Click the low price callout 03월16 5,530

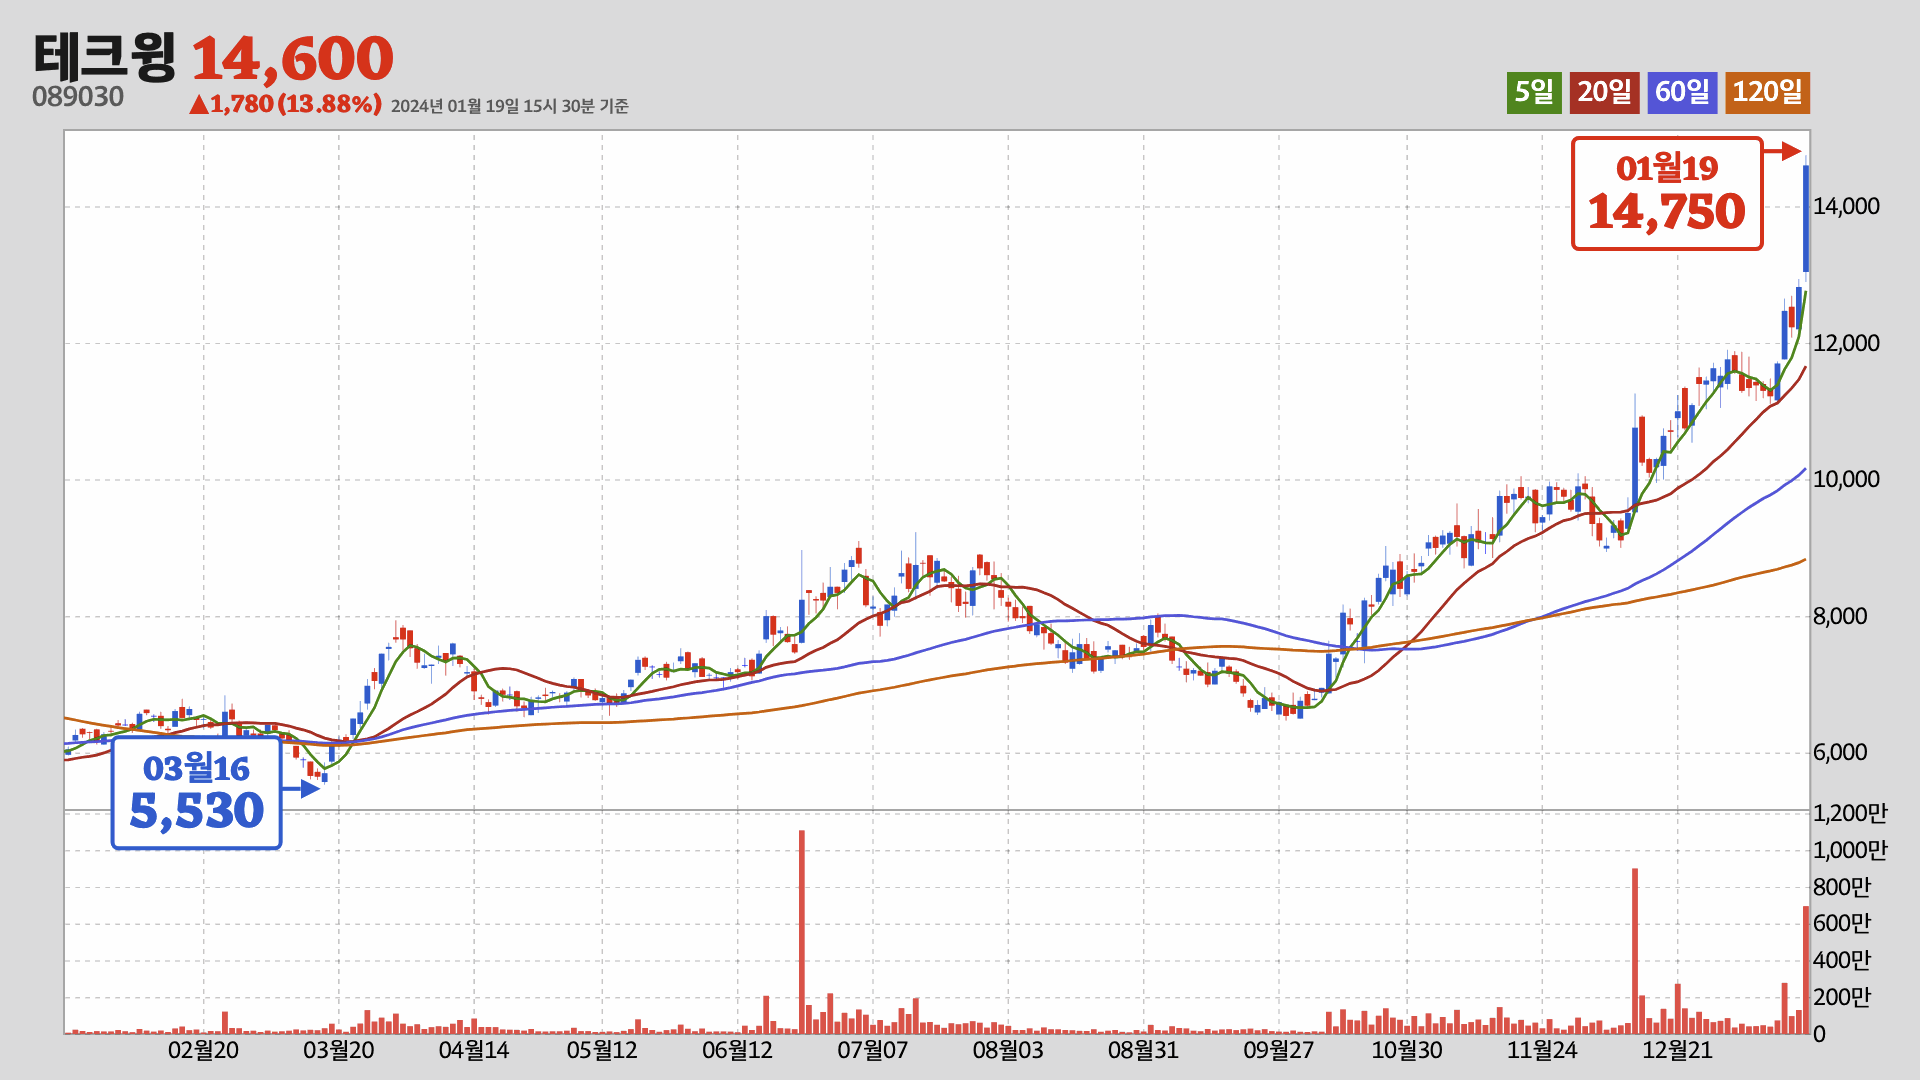(196, 793)
